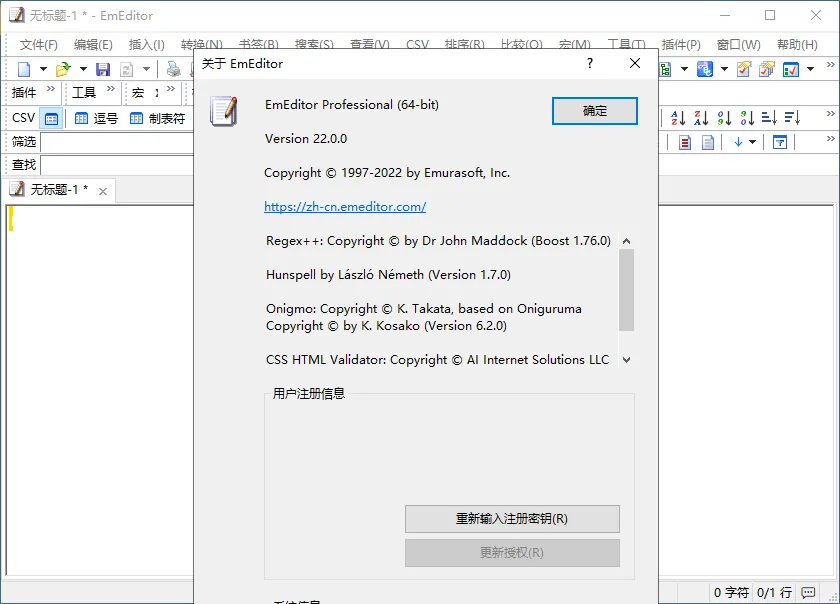
Task: Click the blue down-arrow navigation icon
Action: tap(738, 142)
